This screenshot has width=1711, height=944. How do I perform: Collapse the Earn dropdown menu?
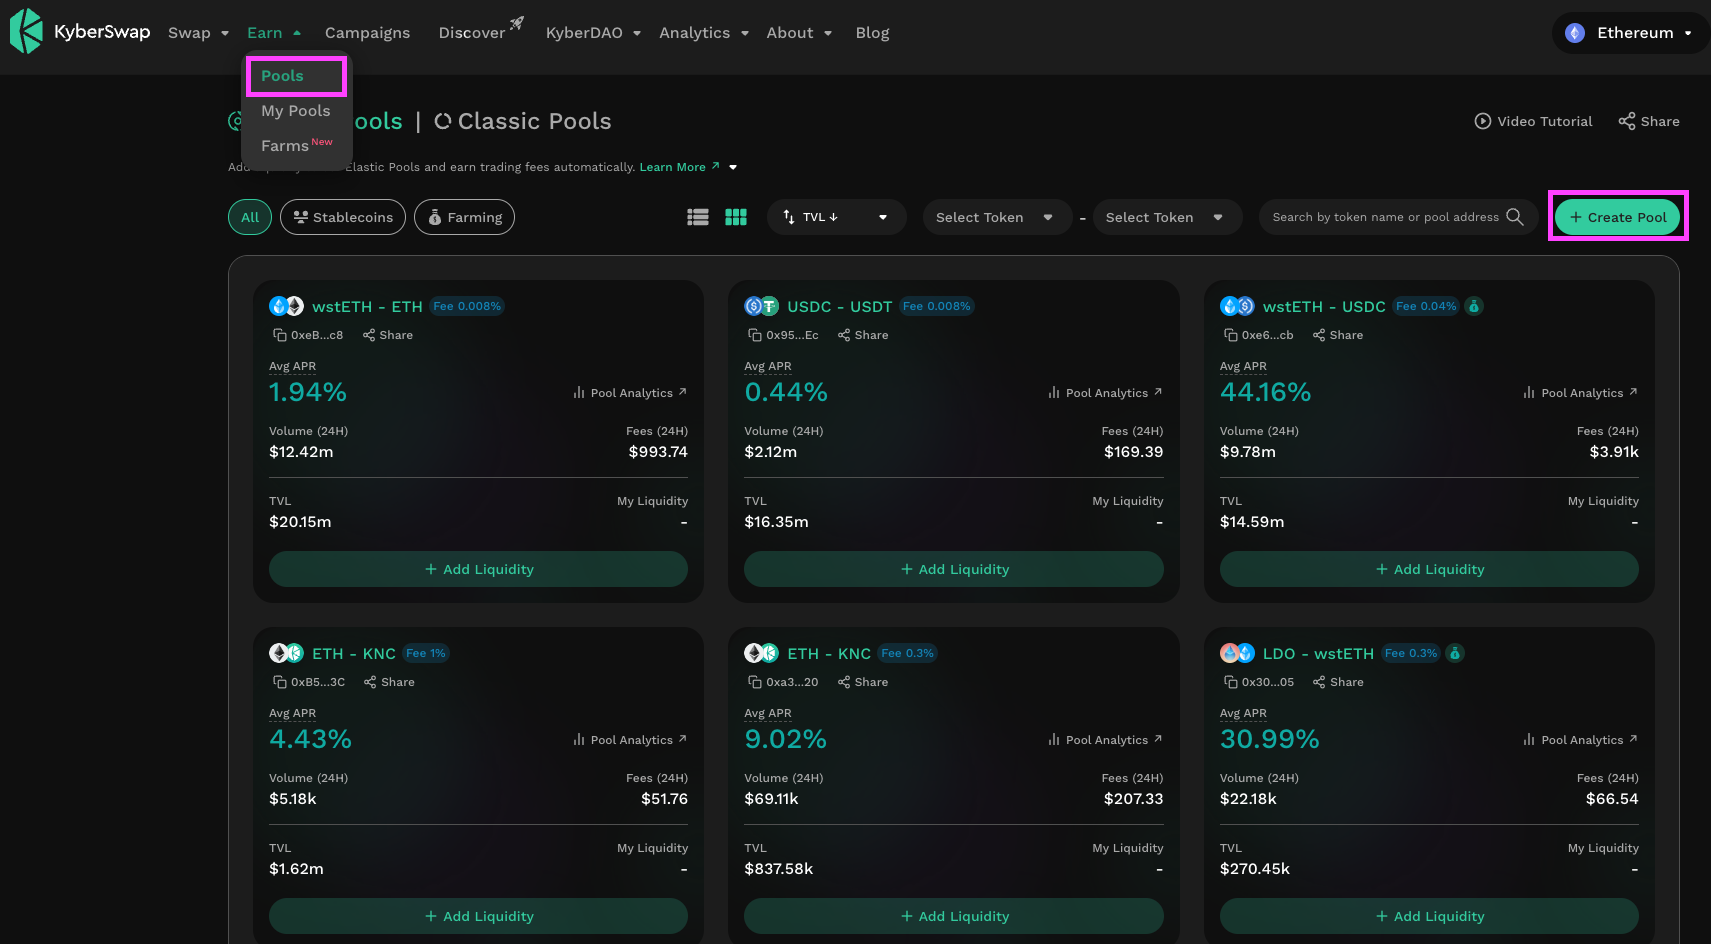274,33
